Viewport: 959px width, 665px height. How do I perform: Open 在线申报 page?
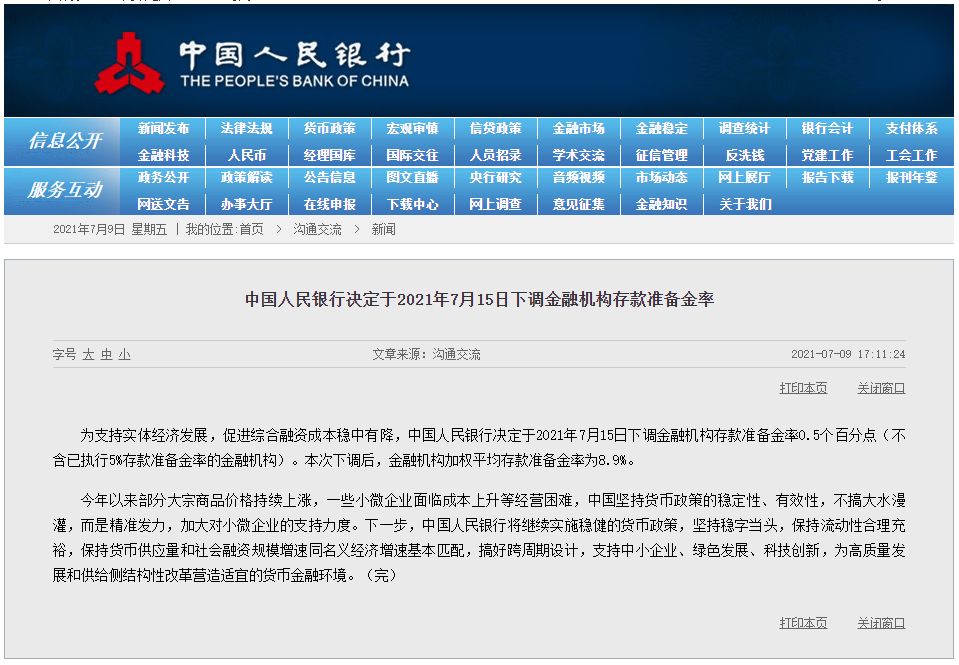click(x=330, y=204)
